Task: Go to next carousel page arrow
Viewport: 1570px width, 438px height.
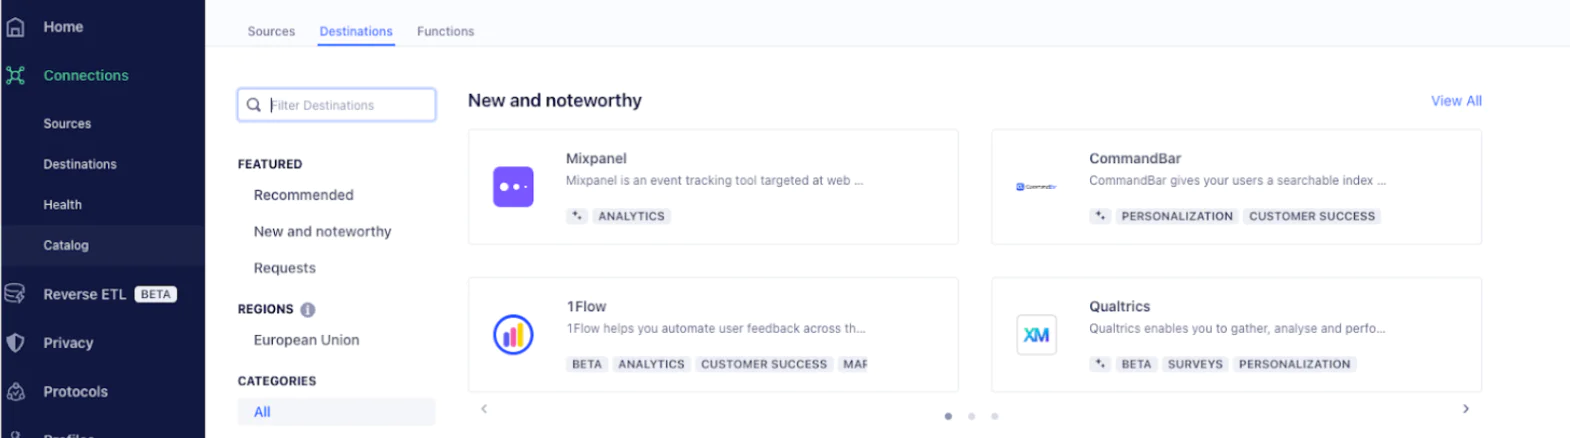Action: click(x=1466, y=409)
